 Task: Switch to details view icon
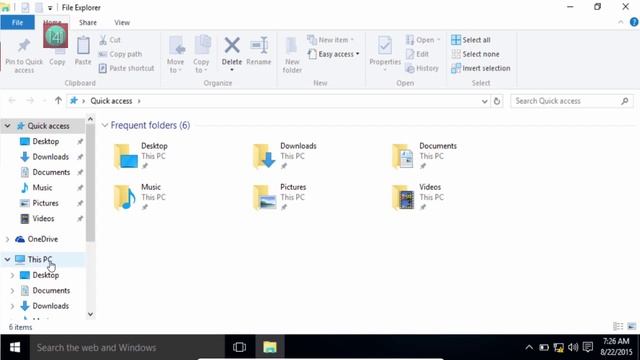coord(618,327)
